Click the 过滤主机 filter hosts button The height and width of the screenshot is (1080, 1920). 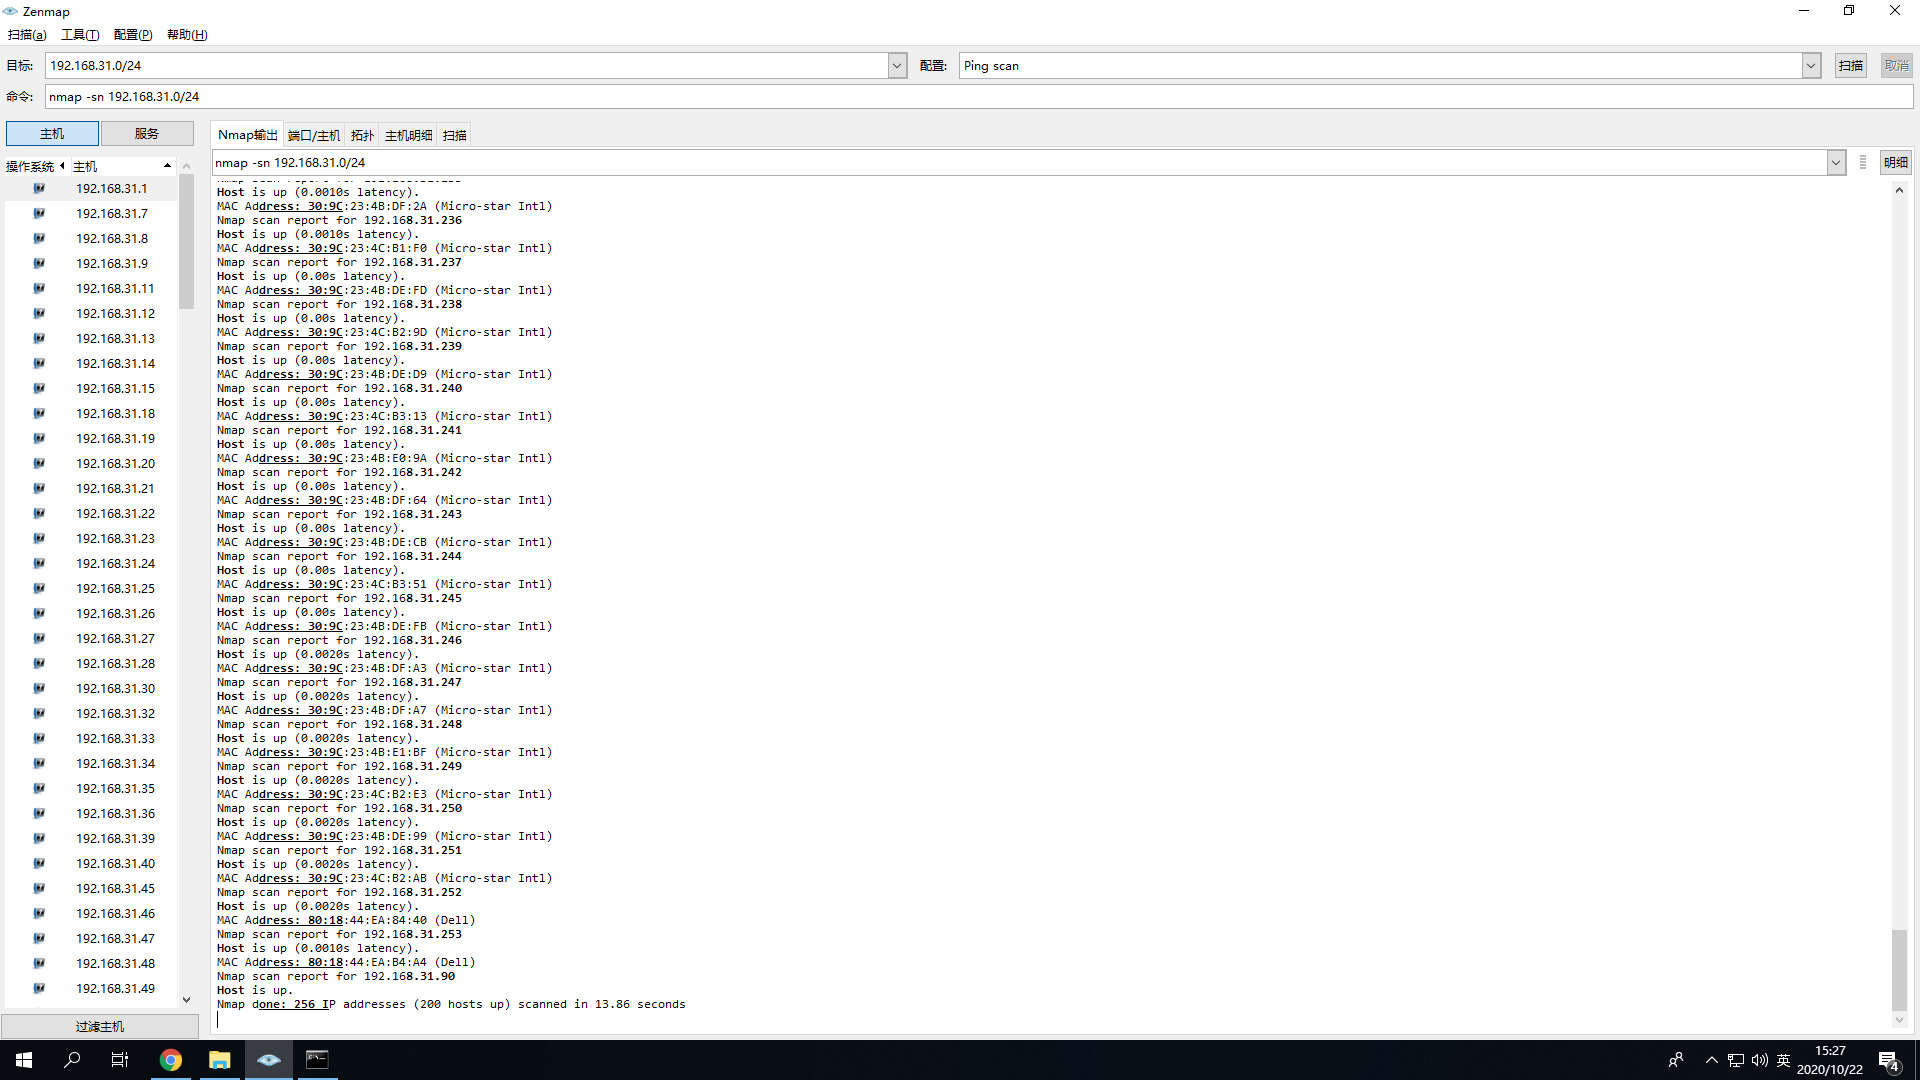pyautogui.click(x=100, y=1026)
